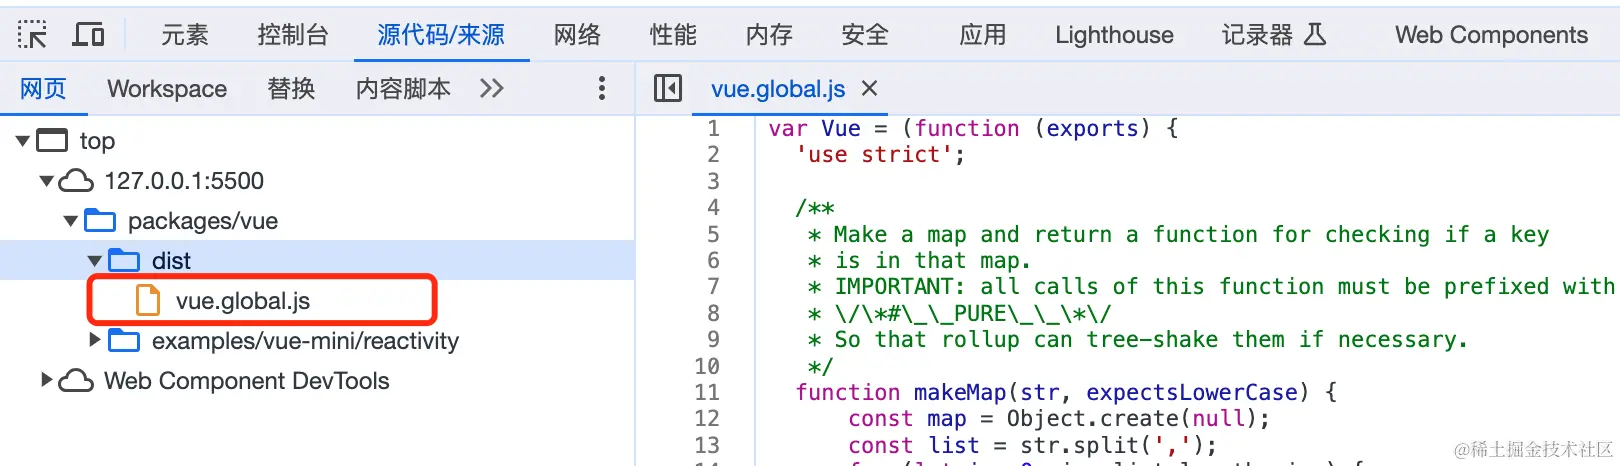Screen dimensions: 1620x466
Task: Click the vue.global.js file icon
Action: (148, 300)
